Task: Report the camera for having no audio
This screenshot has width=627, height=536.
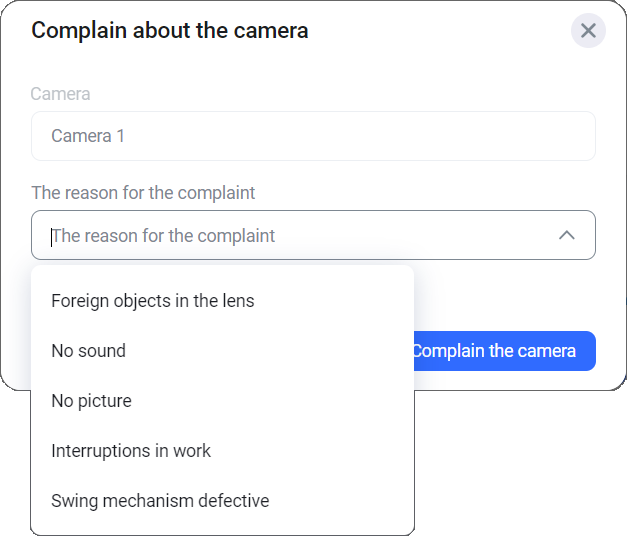Action: [x=89, y=351]
